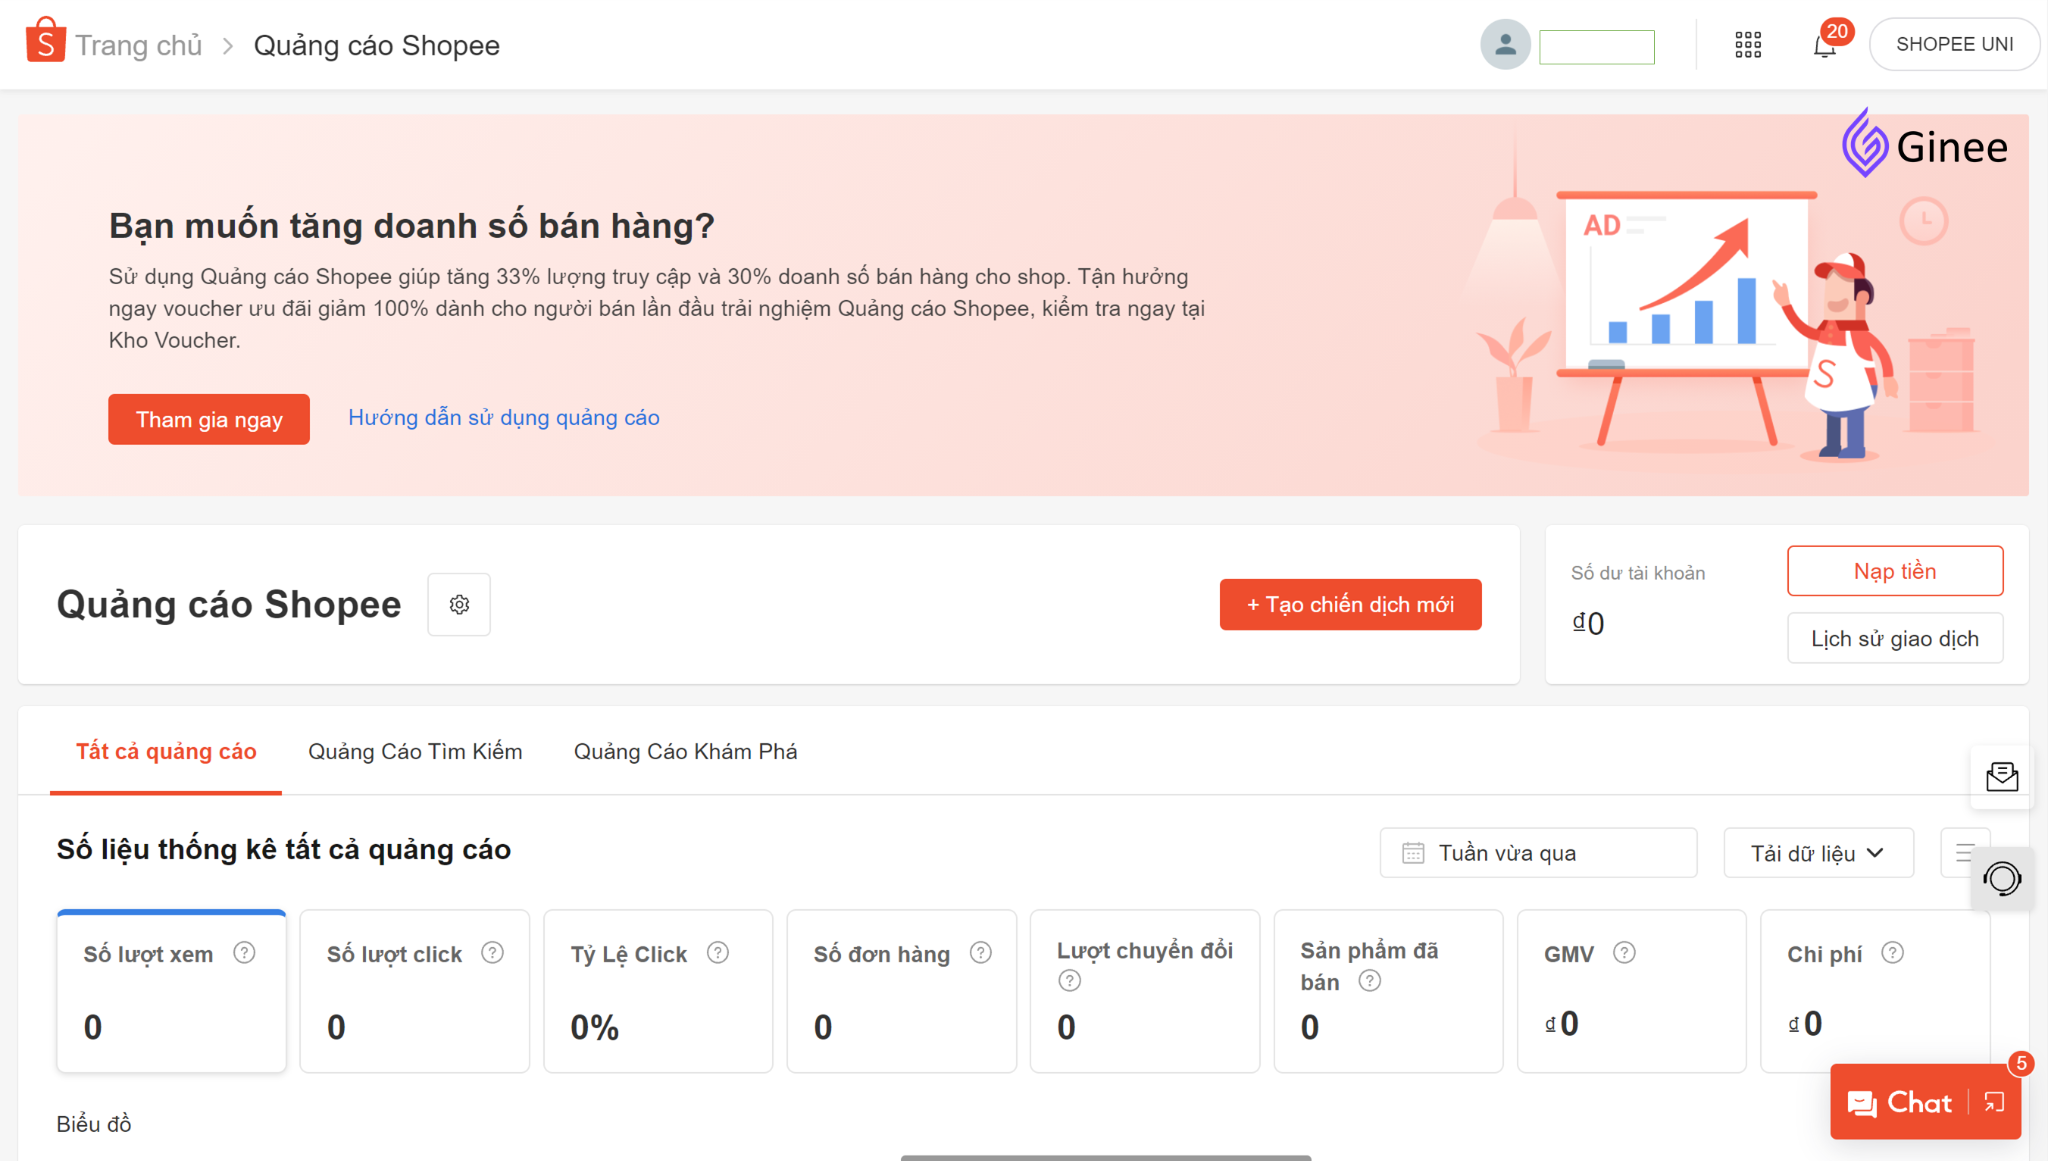Select the Tỷ Lệ Click metric card
The height and width of the screenshot is (1161, 2048).
pyautogui.click(x=658, y=991)
